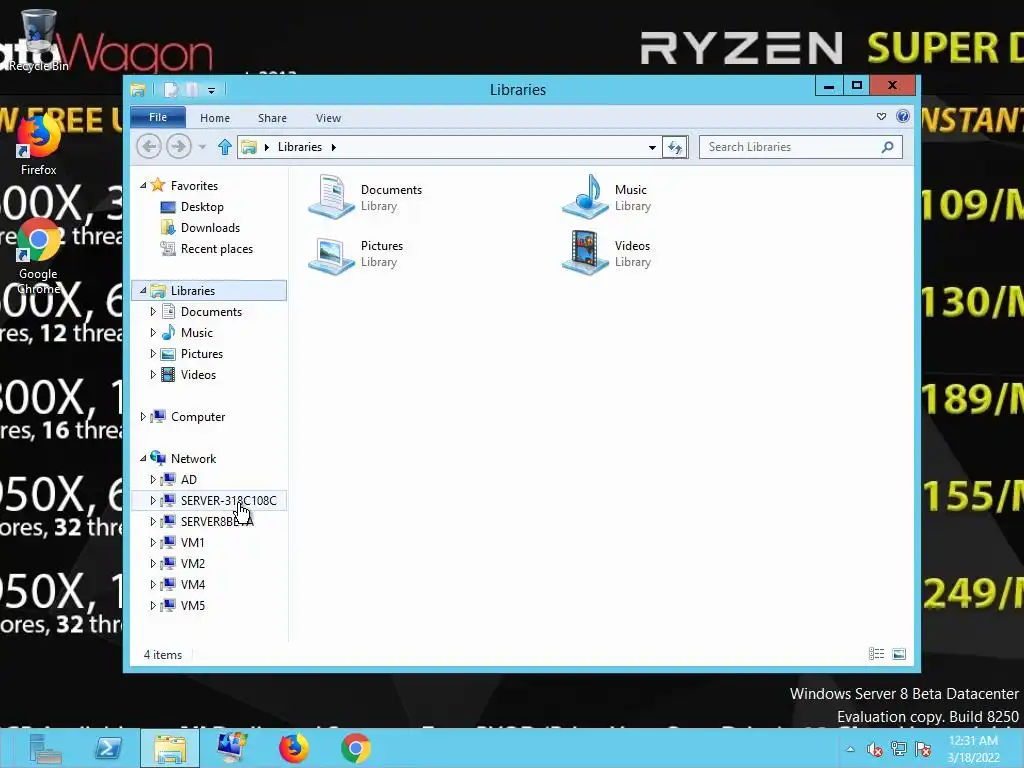Open the recent locations dropdown arrow
The image size is (1024, 768).
[202, 147]
